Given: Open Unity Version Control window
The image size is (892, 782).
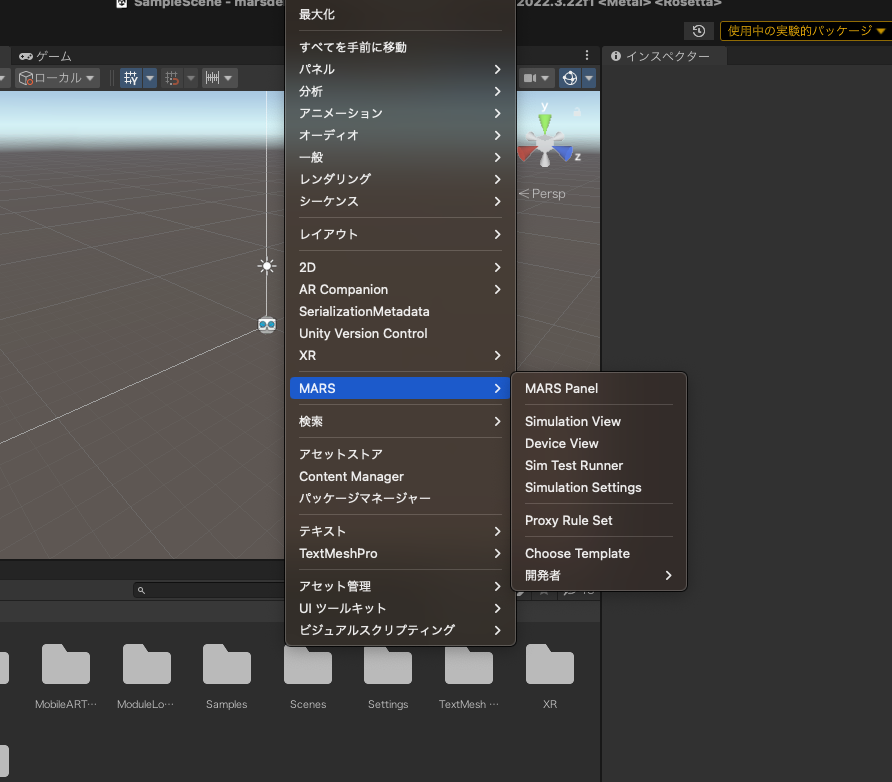Looking at the screenshot, I should pos(400,333).
